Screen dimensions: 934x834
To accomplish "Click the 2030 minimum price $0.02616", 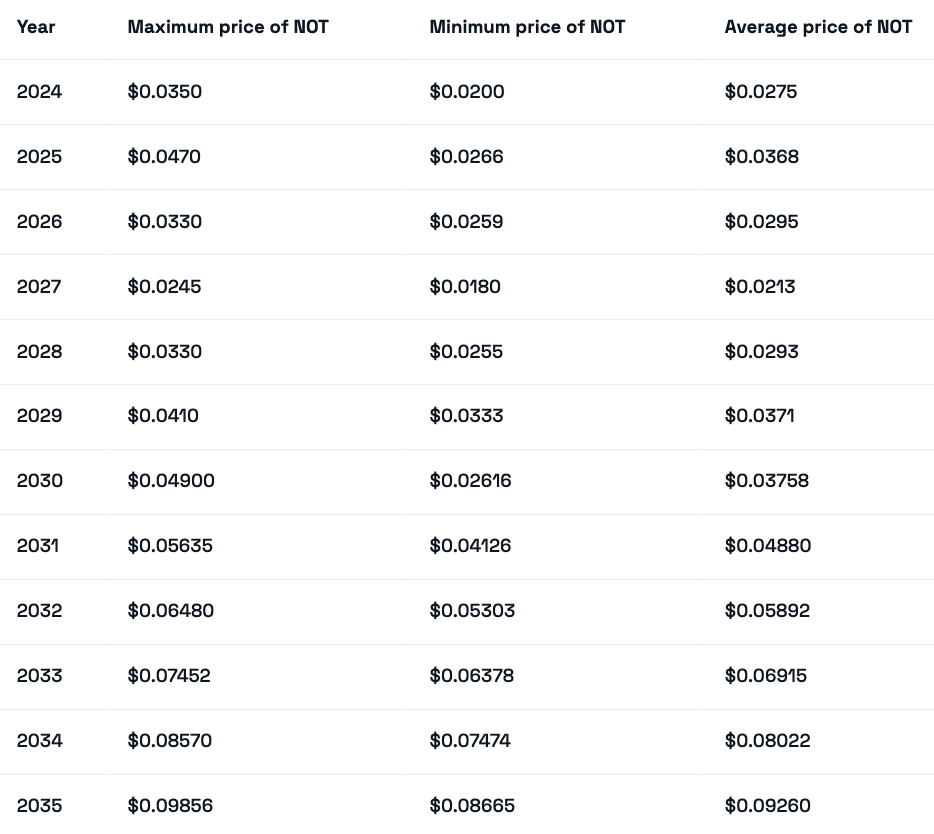I will pos(470,481).
